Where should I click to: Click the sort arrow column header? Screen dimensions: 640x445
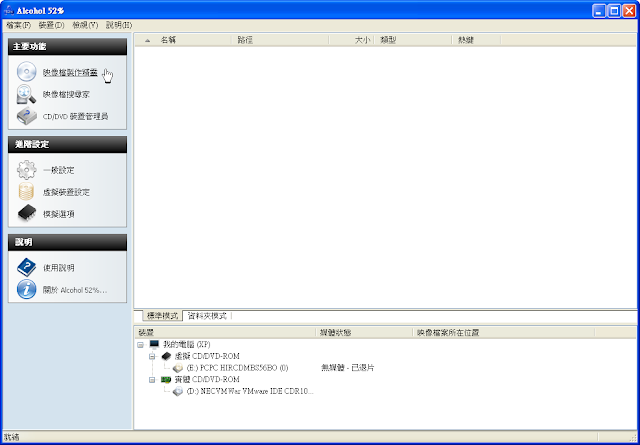click(147, 40)
